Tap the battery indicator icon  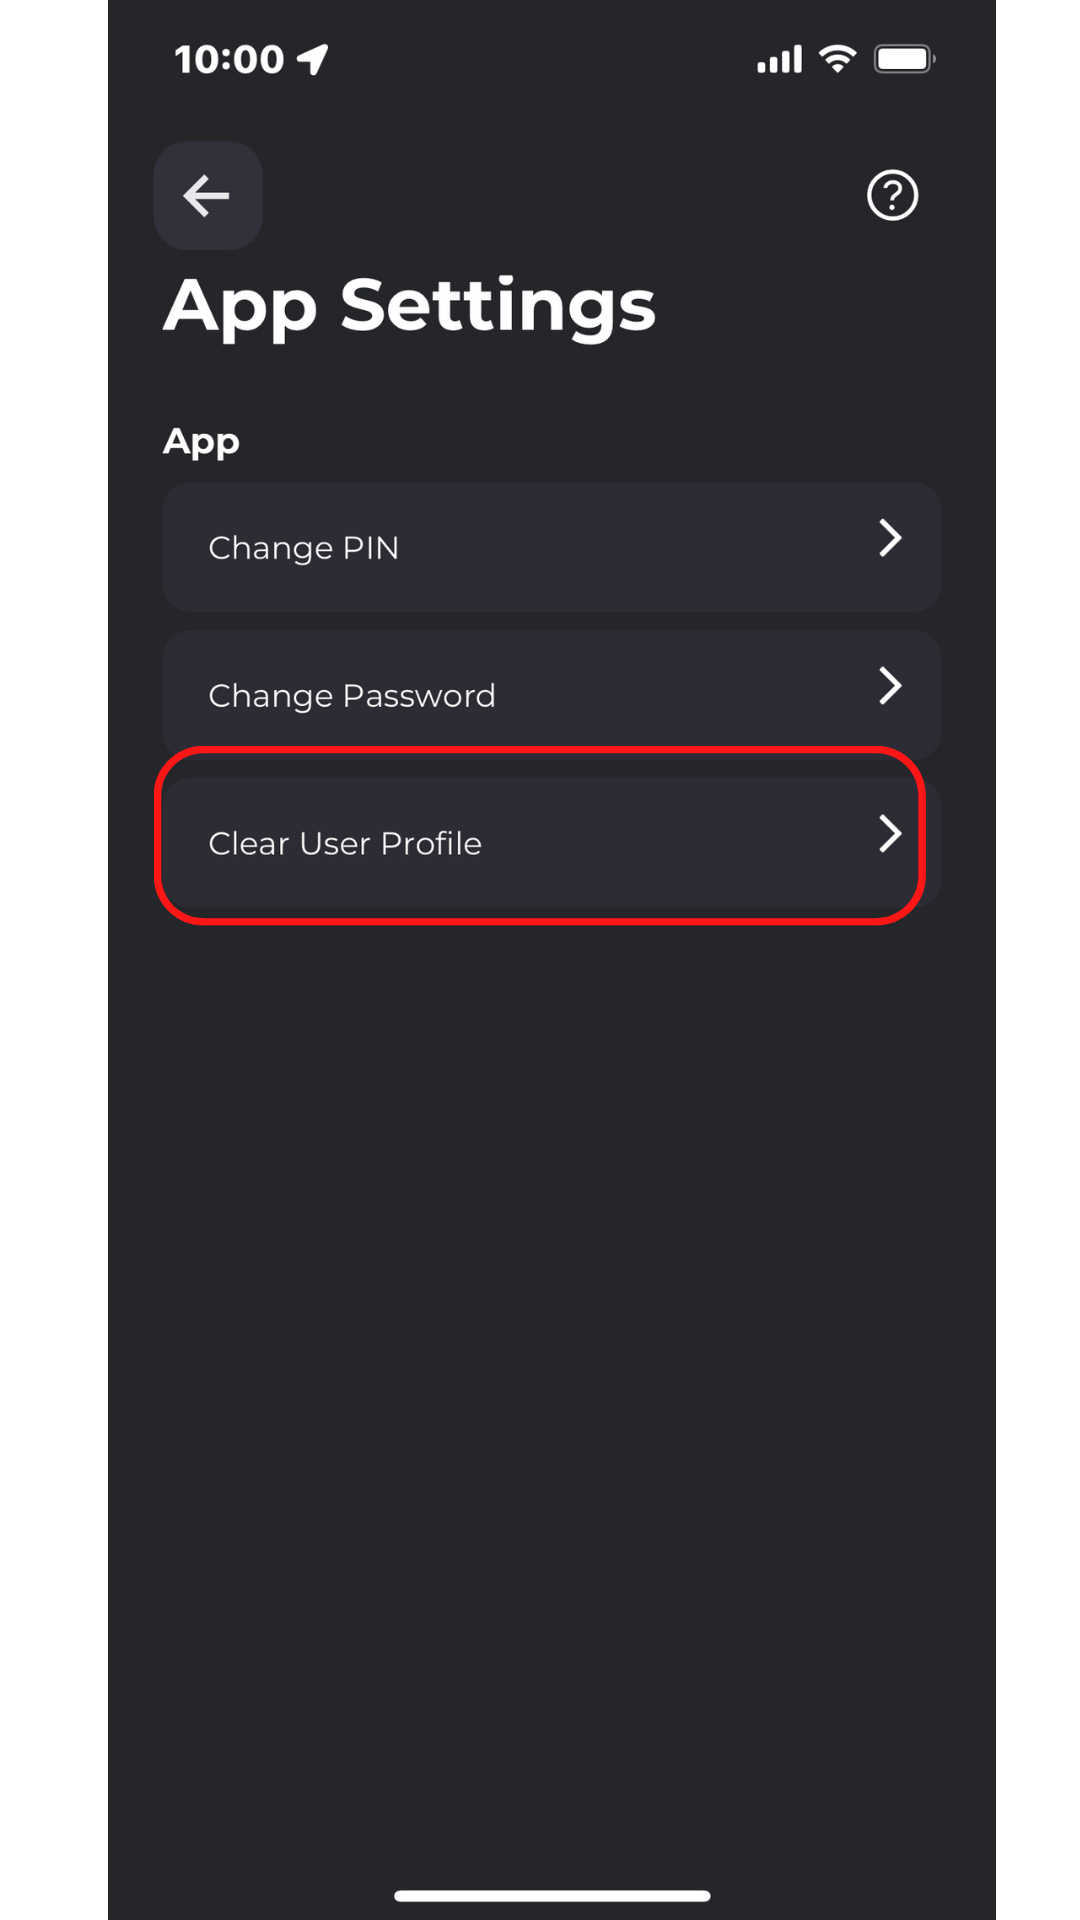pyautogui.click(x=905, y=59)
